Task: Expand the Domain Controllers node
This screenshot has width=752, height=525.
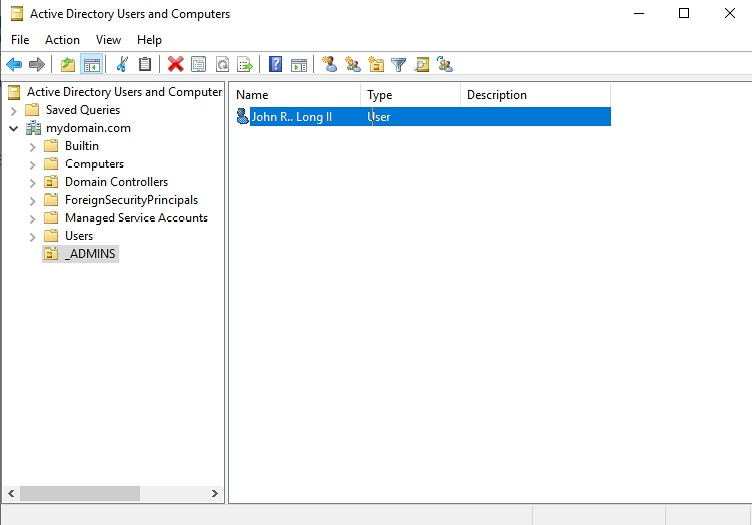Action: tap(33, 183)
